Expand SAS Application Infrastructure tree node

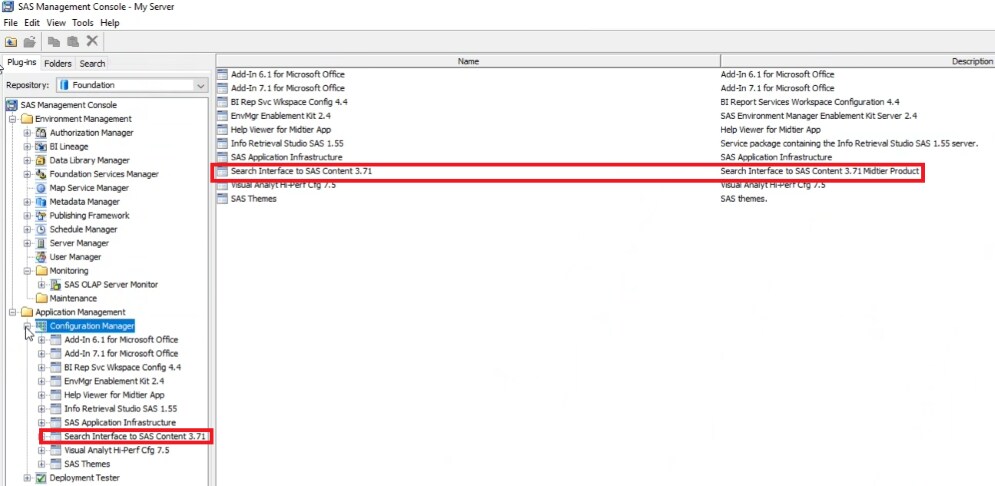tap(41, 423)
